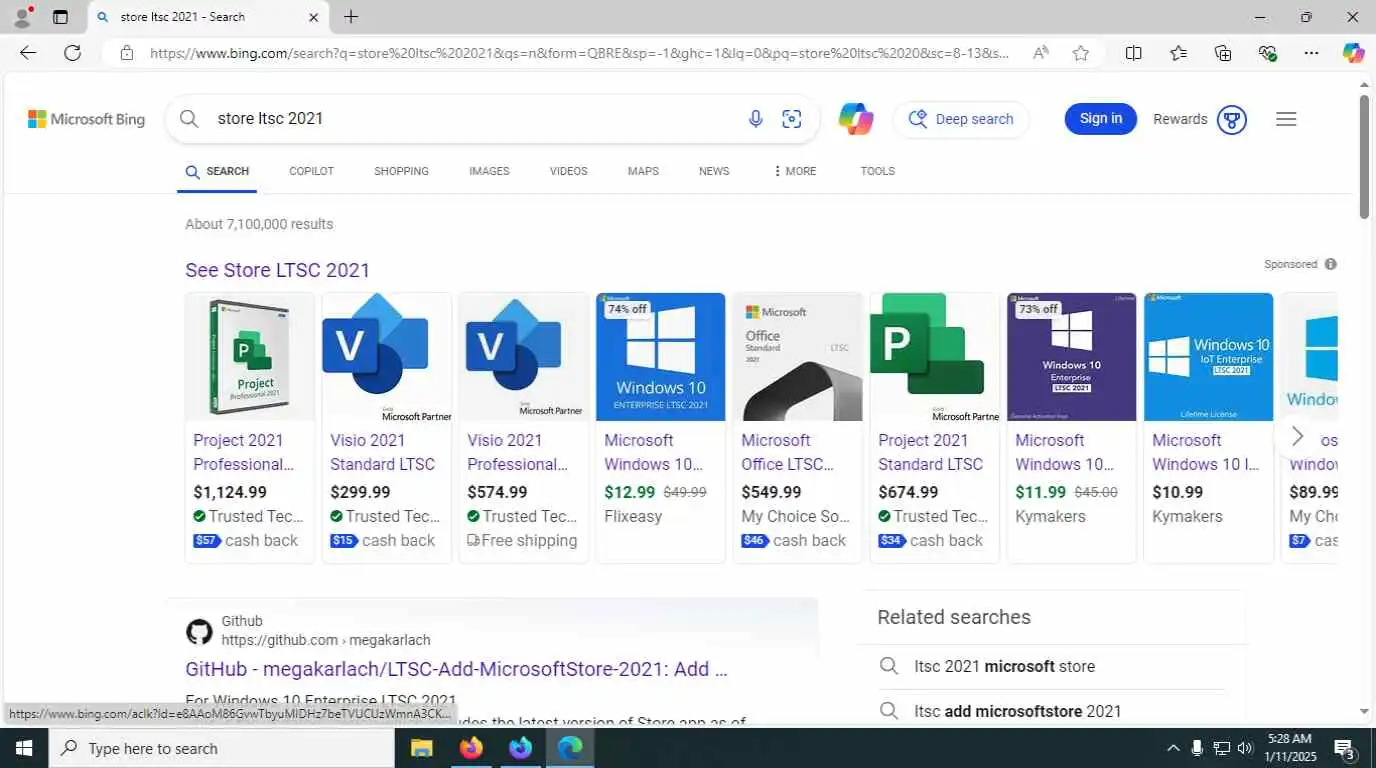This screenshot has width=1376, height=768.
Task: Open GitHub megakarlach LTSC-Add-MicrosoftStore-2021 result
Action: tap(456, 669)
